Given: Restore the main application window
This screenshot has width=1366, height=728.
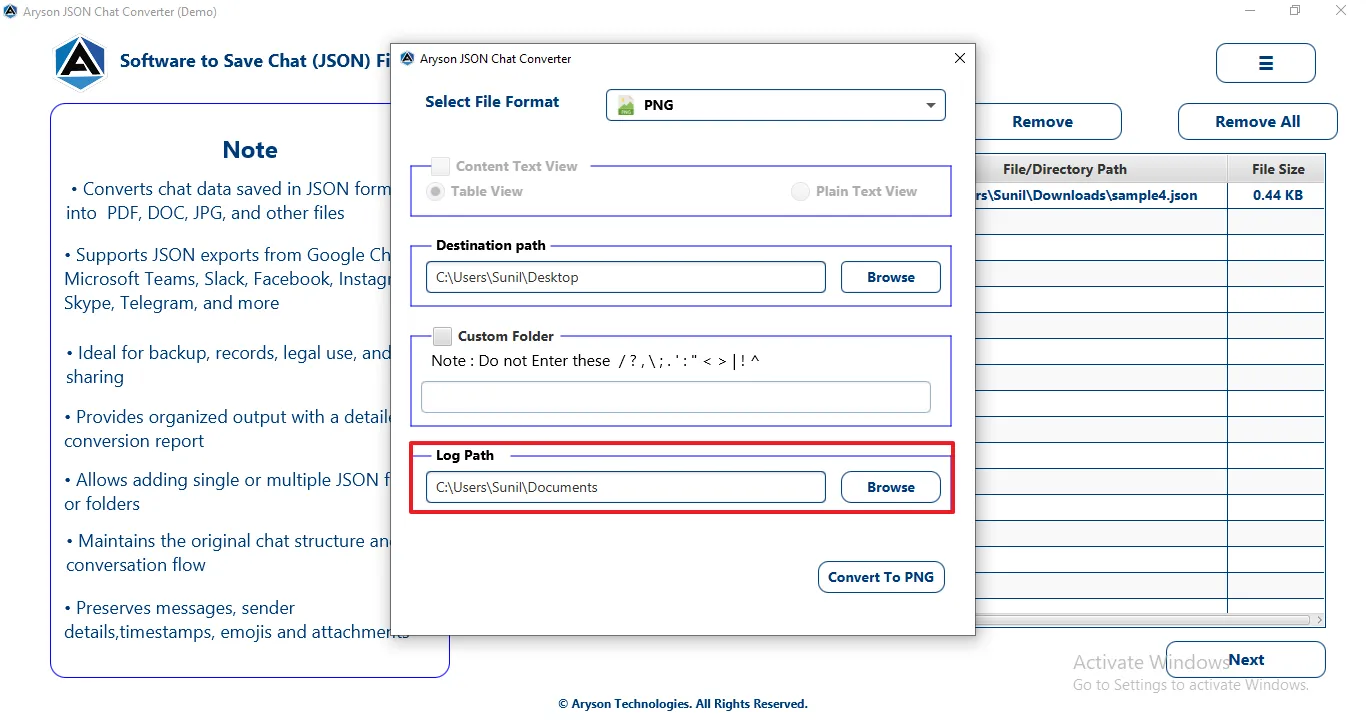Looking at the screenshot, I should pos(1295,11).
